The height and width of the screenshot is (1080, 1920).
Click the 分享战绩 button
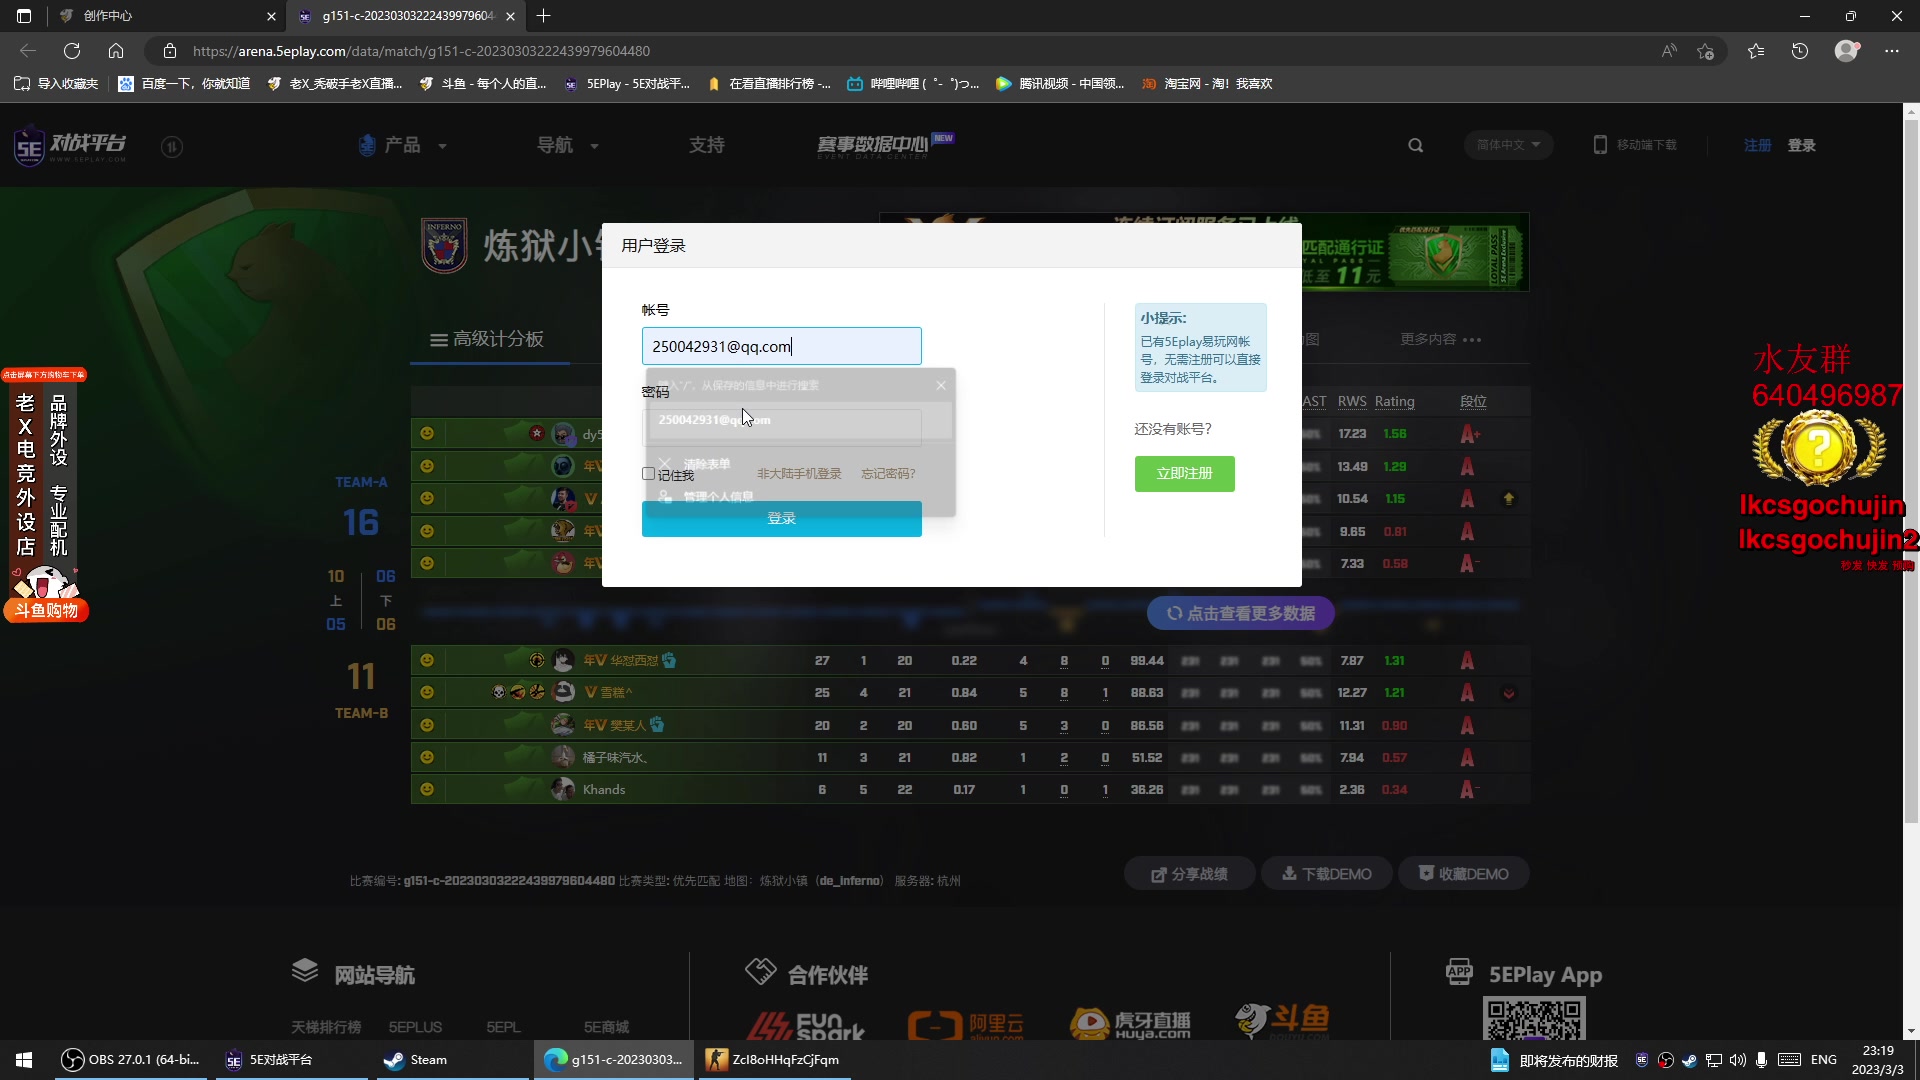point(1189,874)
